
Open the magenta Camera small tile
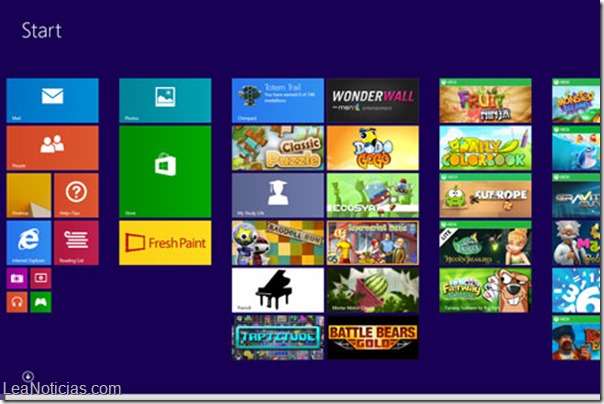tap(17, 278)
